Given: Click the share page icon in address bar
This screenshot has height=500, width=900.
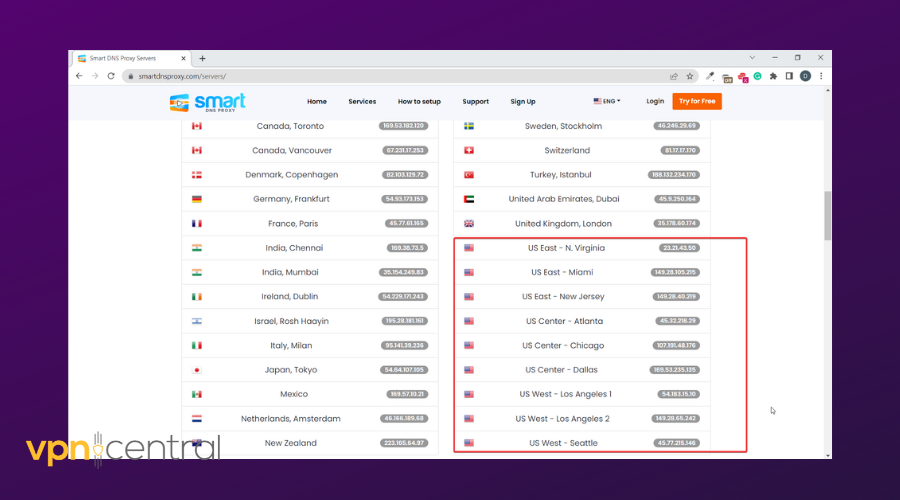Looking at the screenshot, I should [x=674, y=76].
